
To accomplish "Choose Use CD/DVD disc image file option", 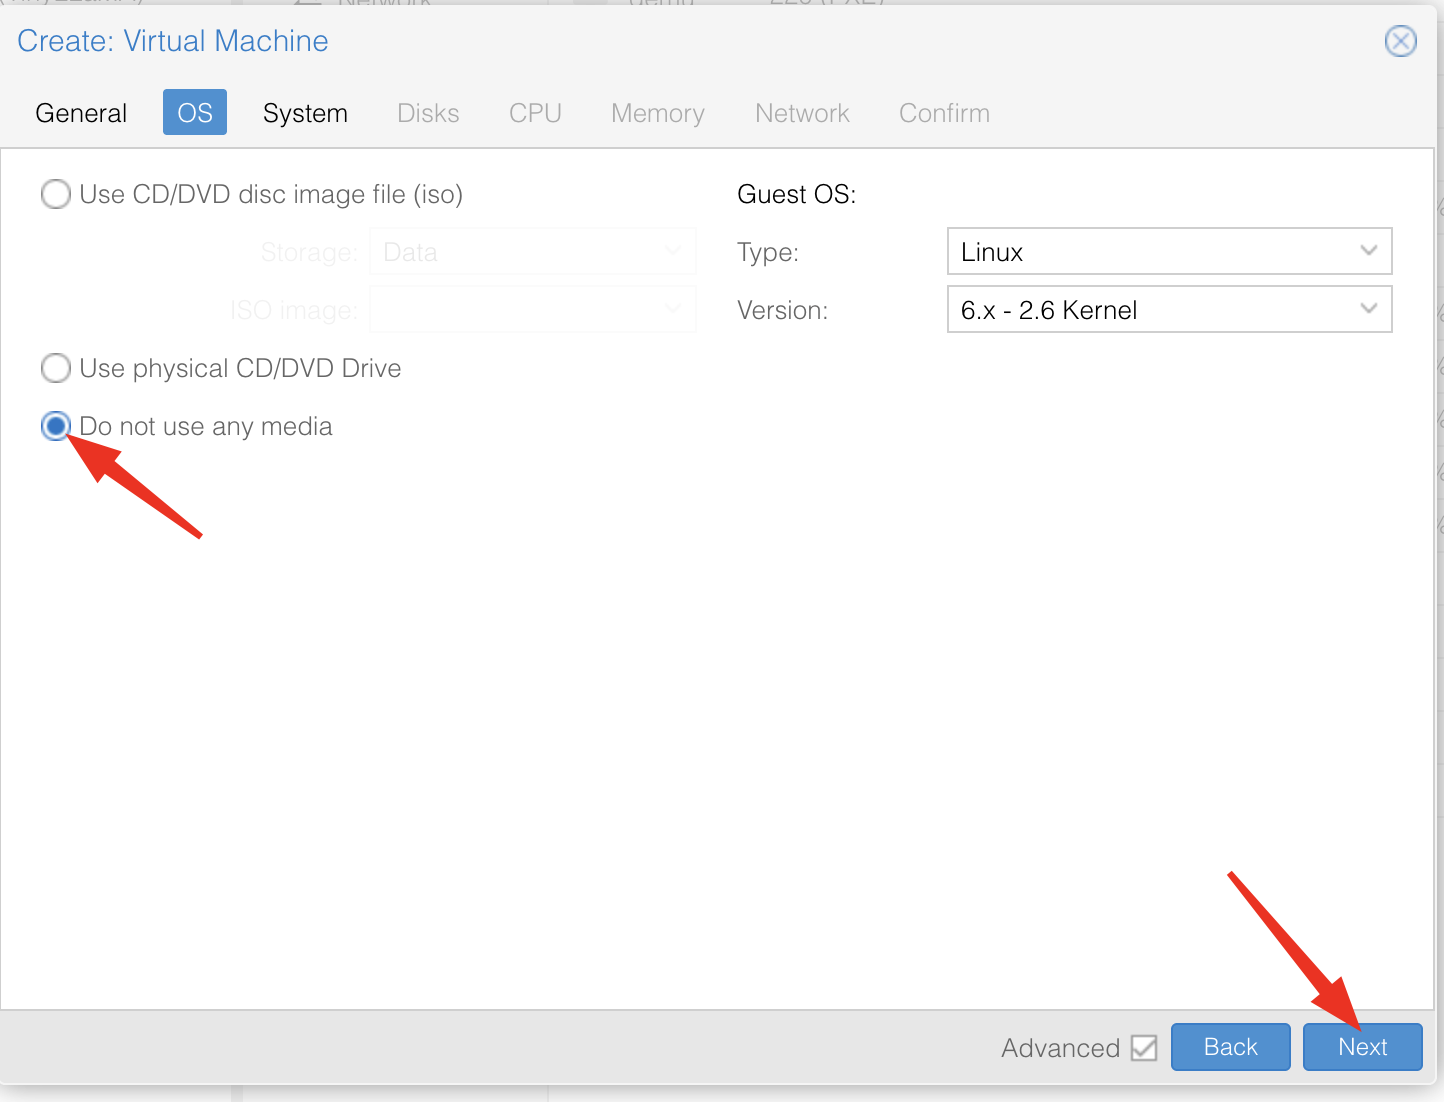I will coord(56,194).
